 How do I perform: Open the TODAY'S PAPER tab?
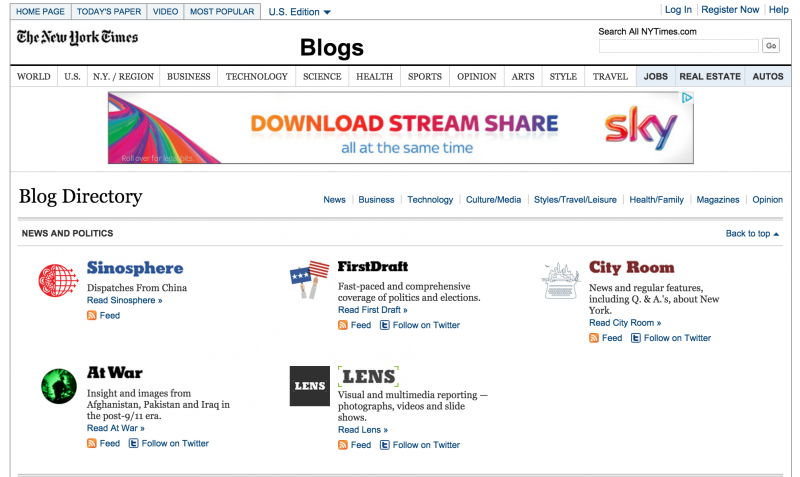point(109,11)
